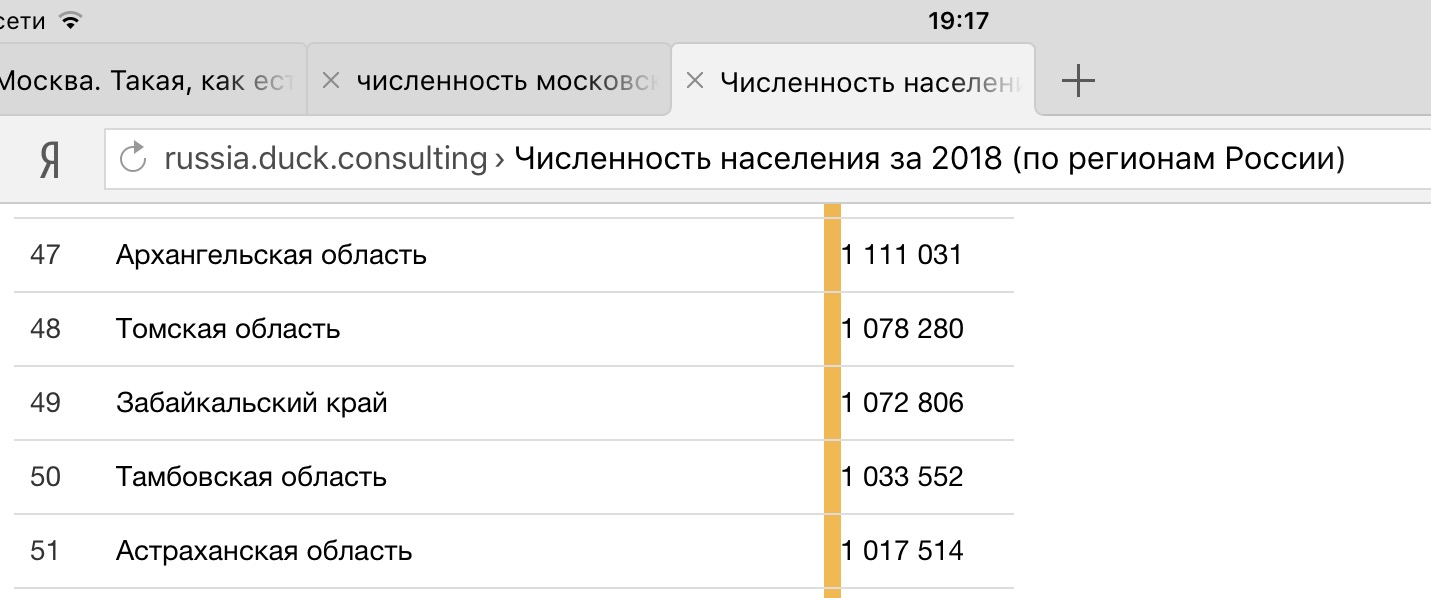
Task: Tap the 19:17 clock in status bar
Action: pos(958,20)
